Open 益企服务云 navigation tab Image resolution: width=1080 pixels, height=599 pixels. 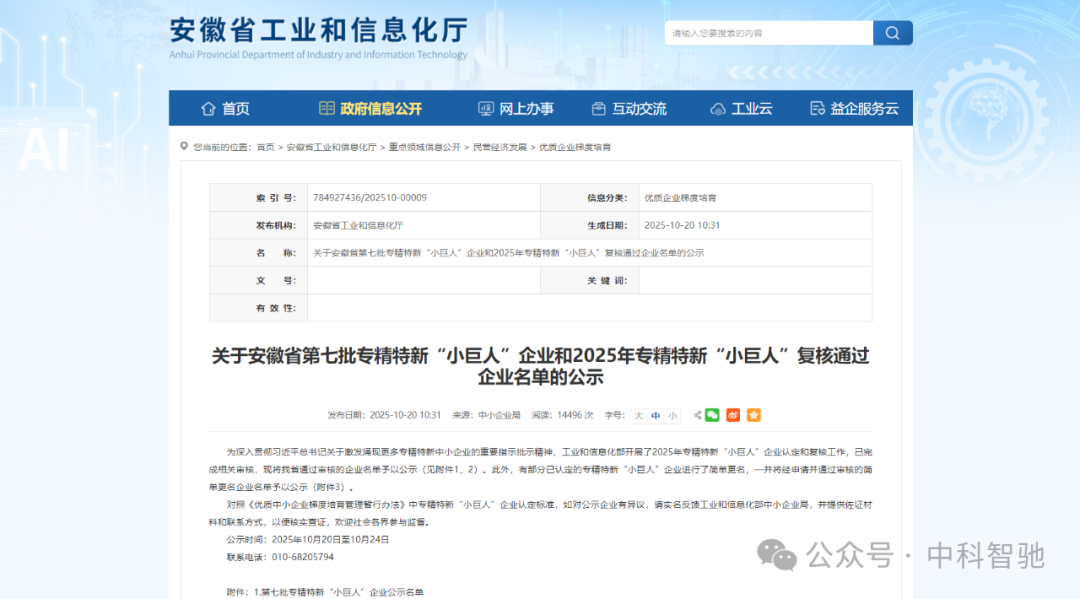click(854, 109)
